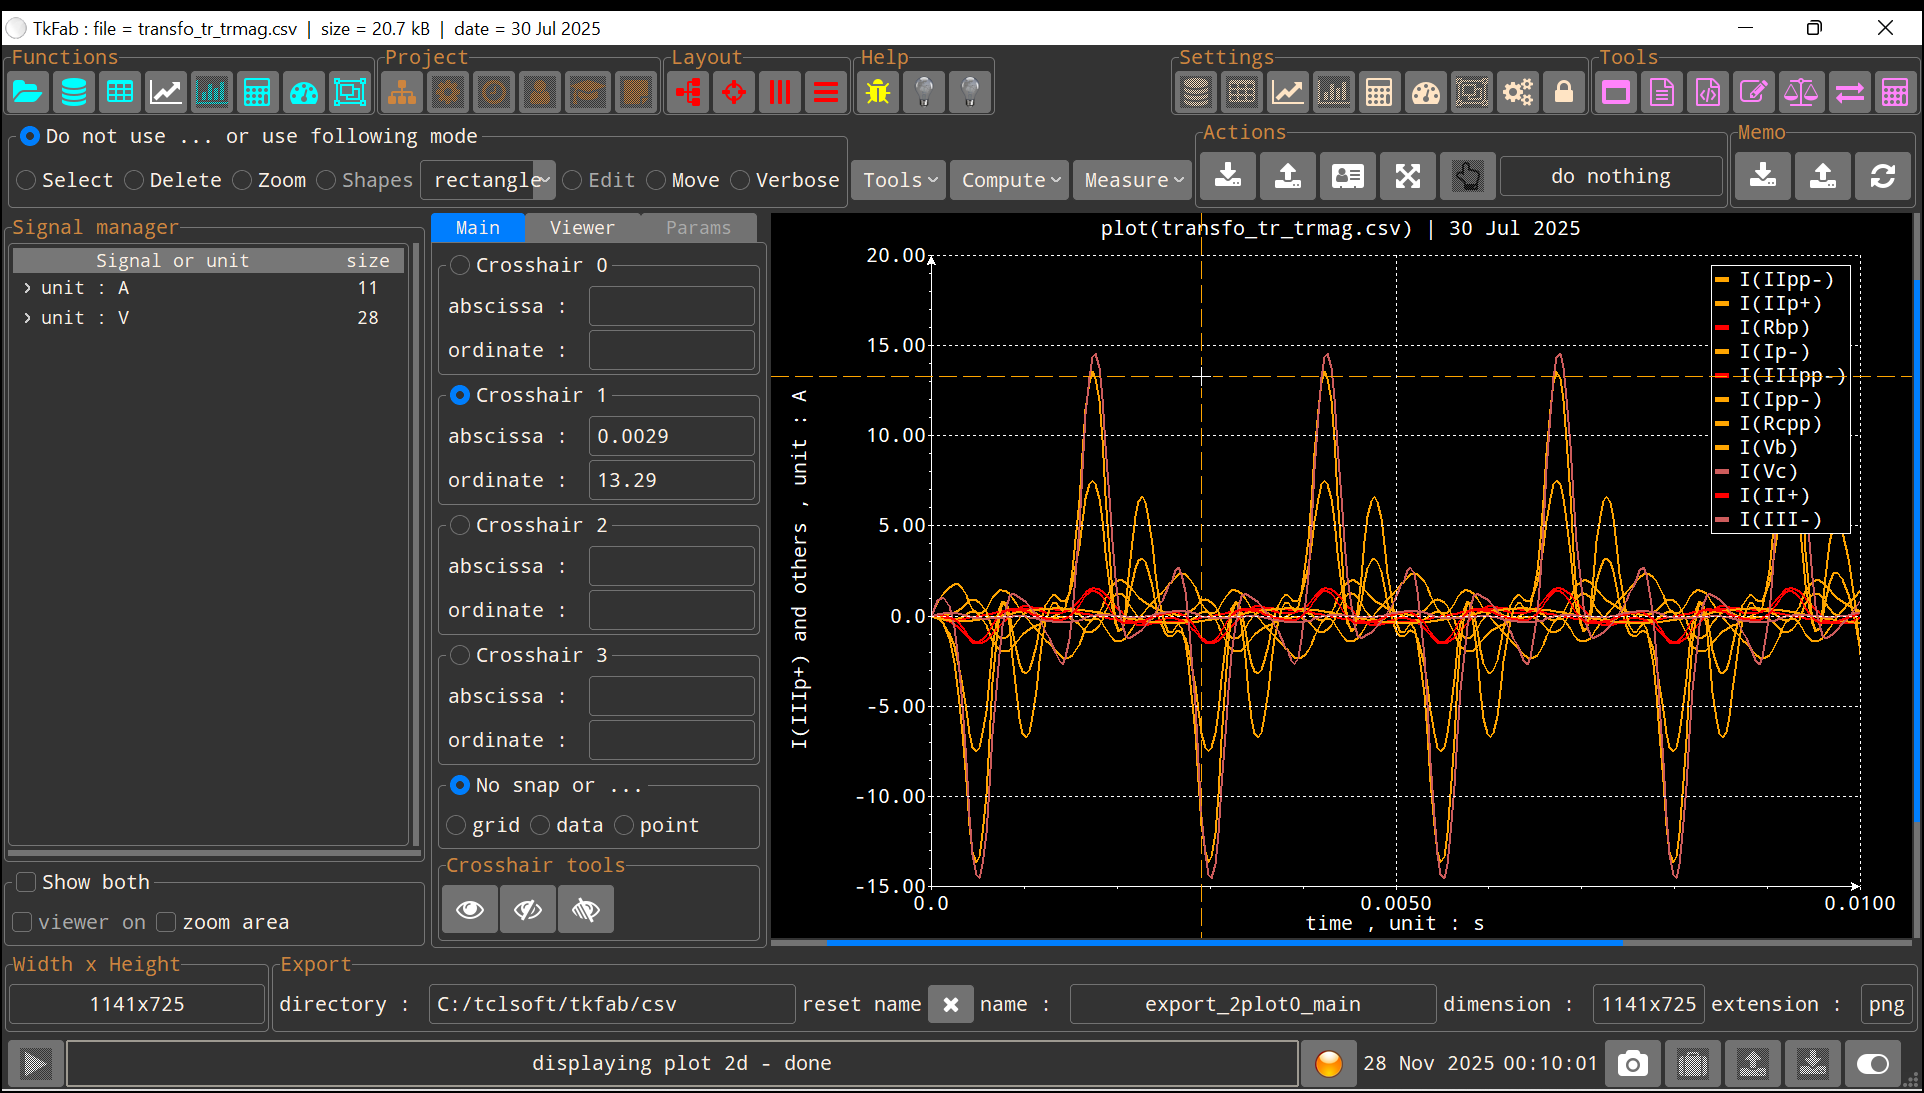Image resolution: width=1924 pixels, height=1093 pixels.
Task: Click the line chart plot function icon
Action: [165, 93]
